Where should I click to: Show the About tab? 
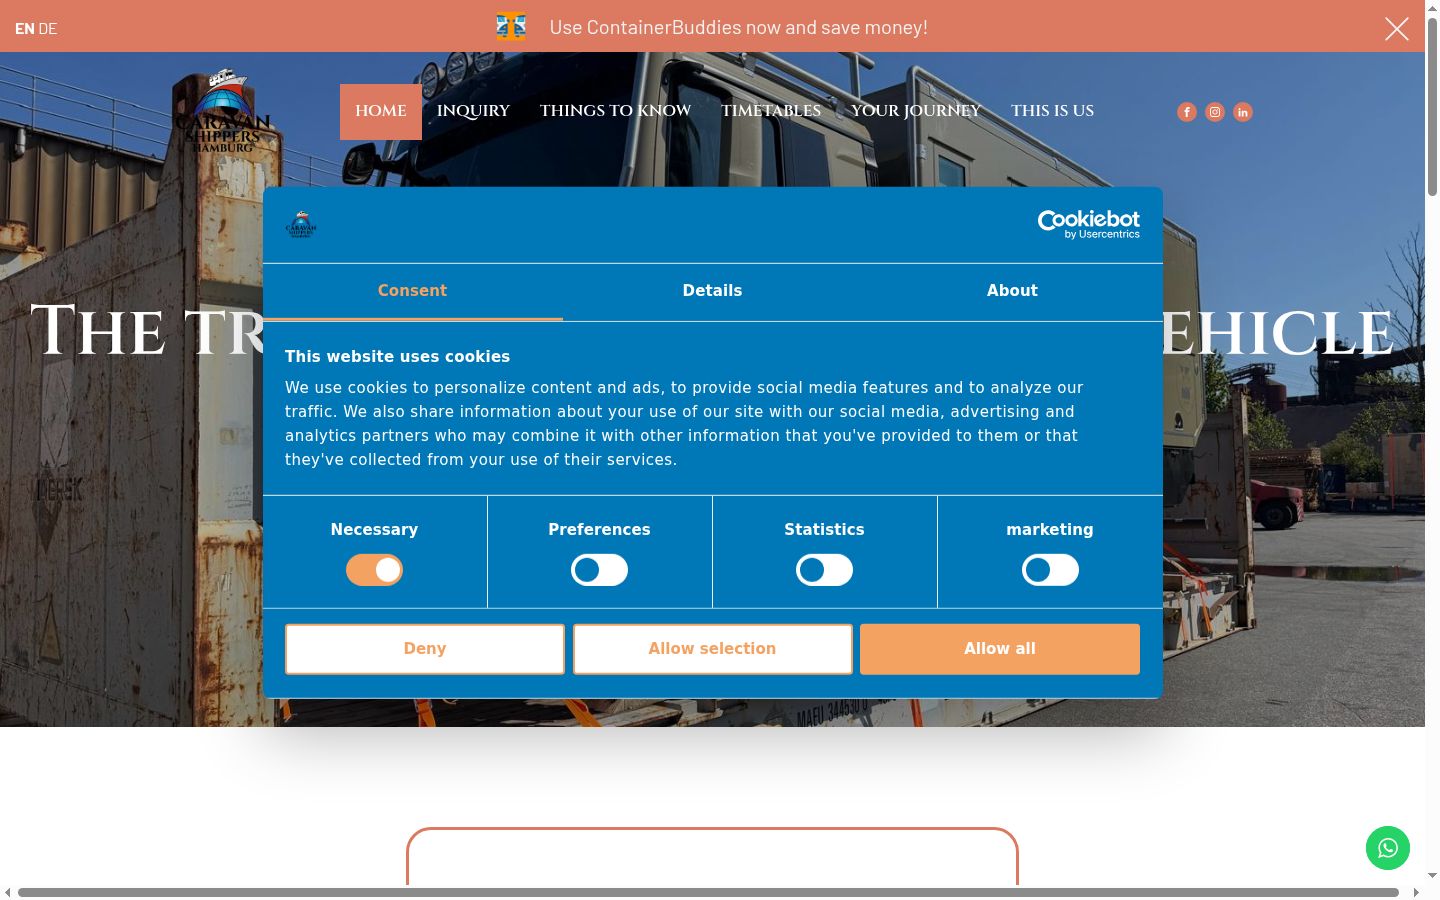coord(1012,291)
